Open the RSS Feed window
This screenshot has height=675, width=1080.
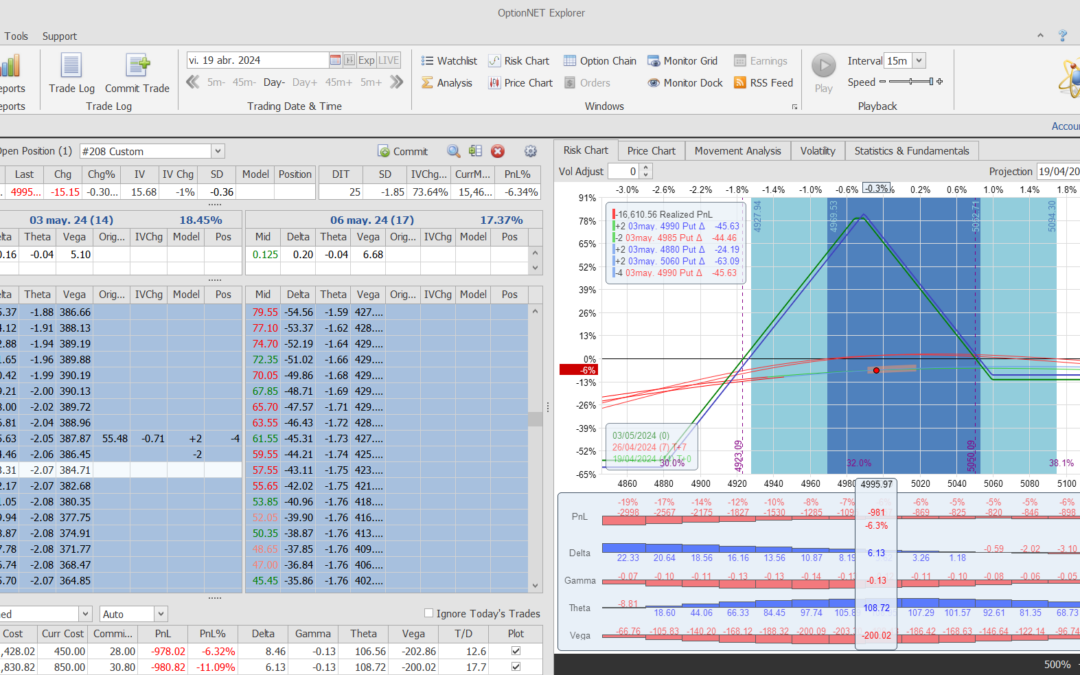point(763,83)
